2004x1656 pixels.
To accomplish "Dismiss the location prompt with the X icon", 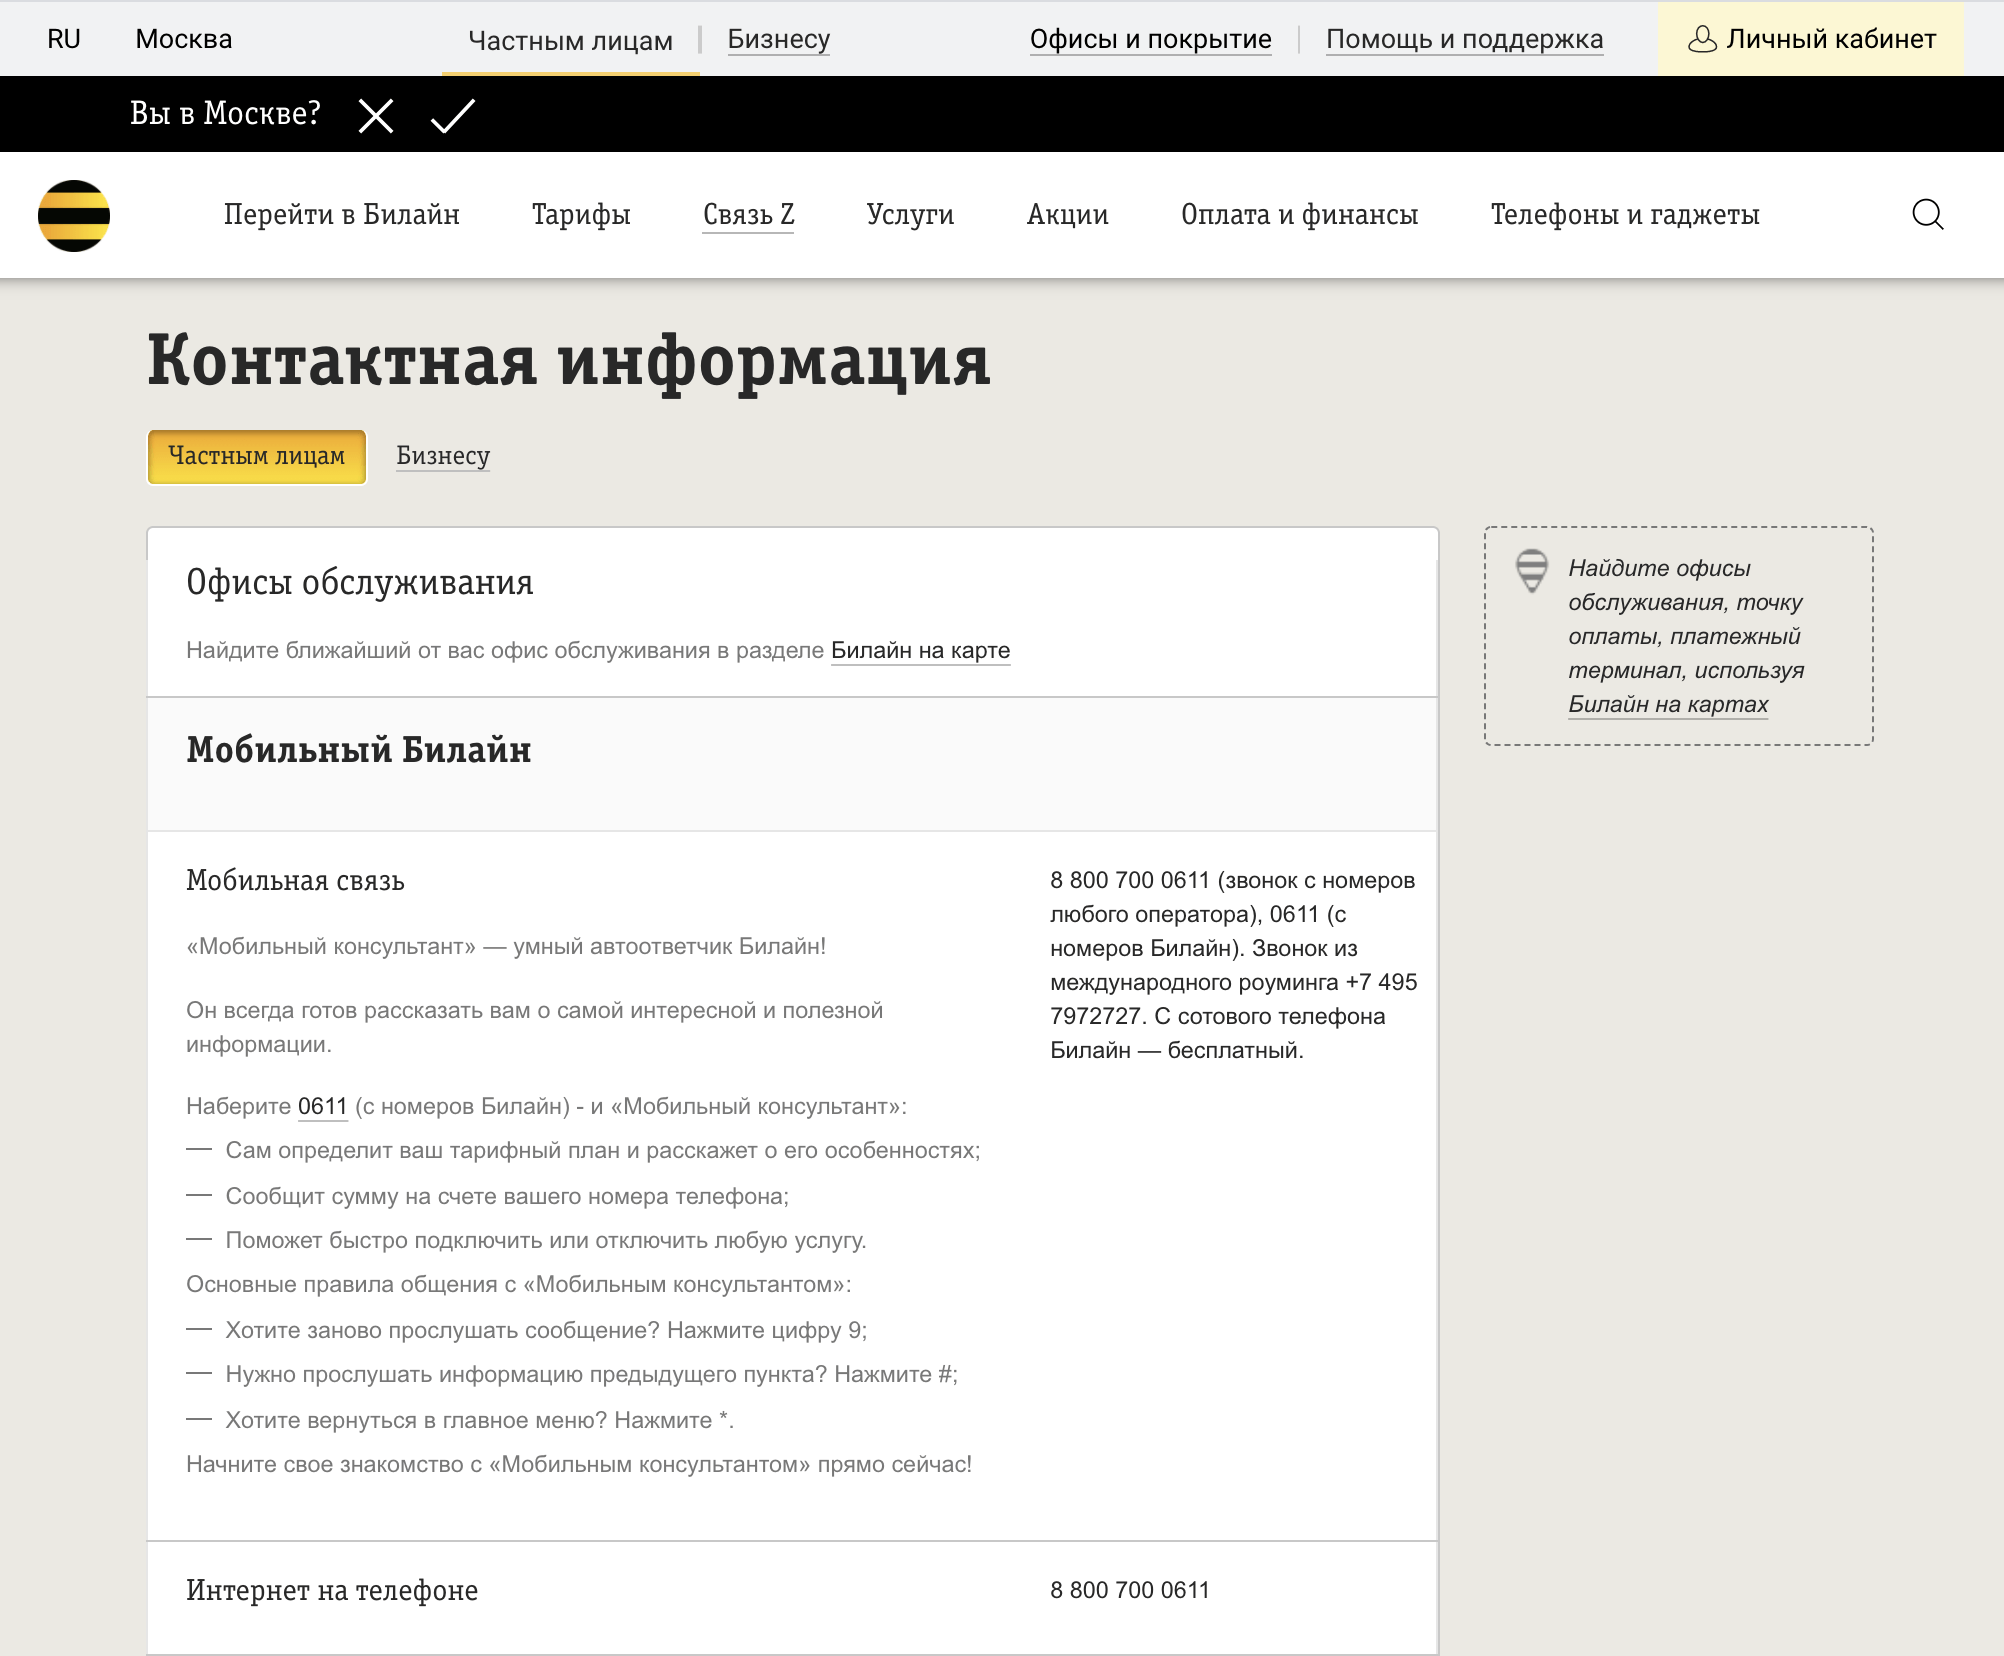I will (x=375, y=115).
